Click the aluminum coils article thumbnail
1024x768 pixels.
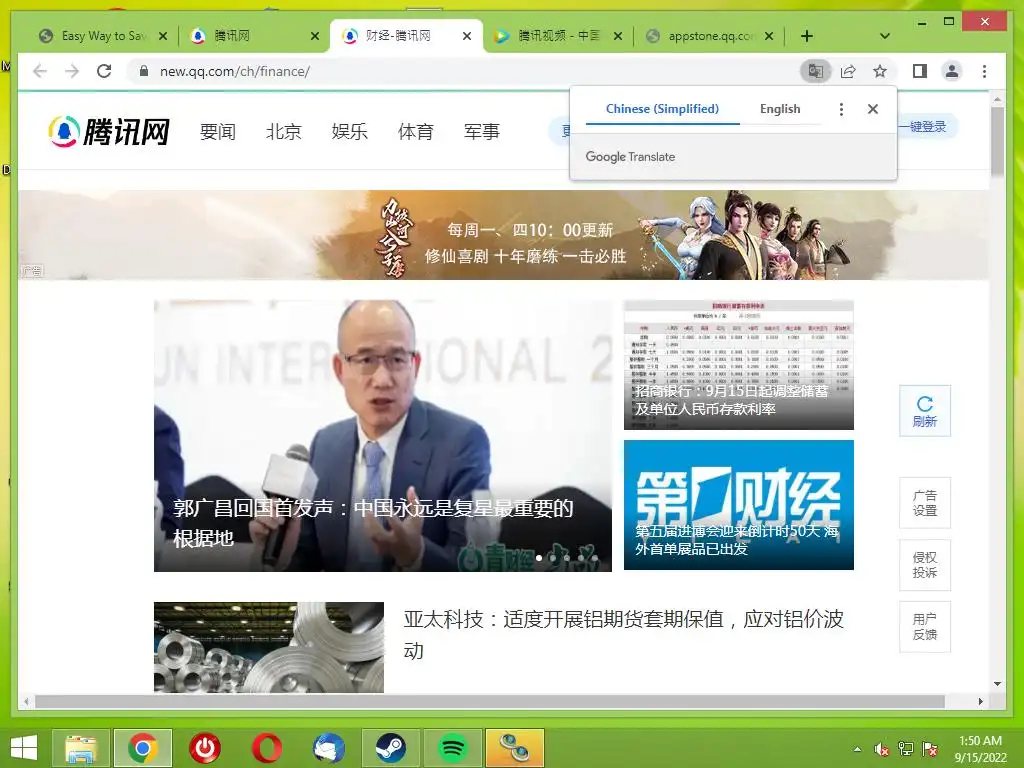268,647
